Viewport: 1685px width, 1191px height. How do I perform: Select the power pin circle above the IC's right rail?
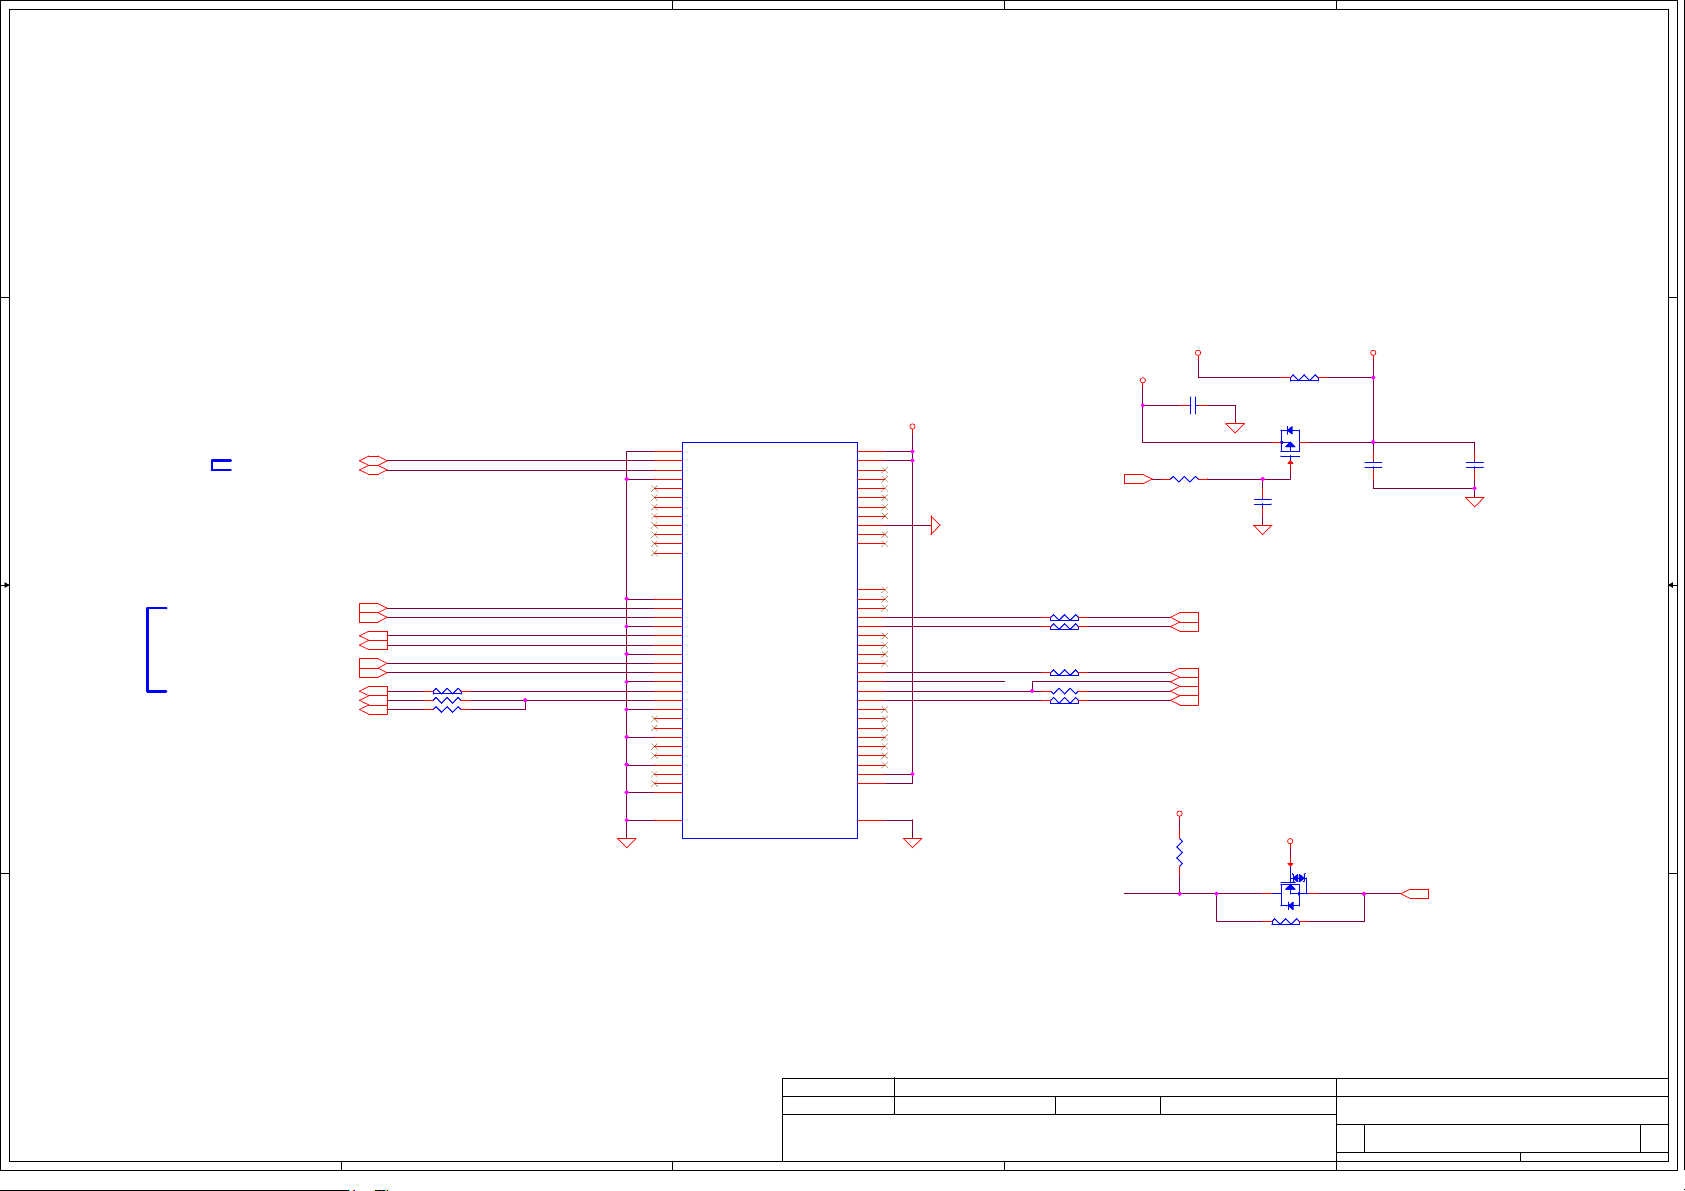point(912,427)
